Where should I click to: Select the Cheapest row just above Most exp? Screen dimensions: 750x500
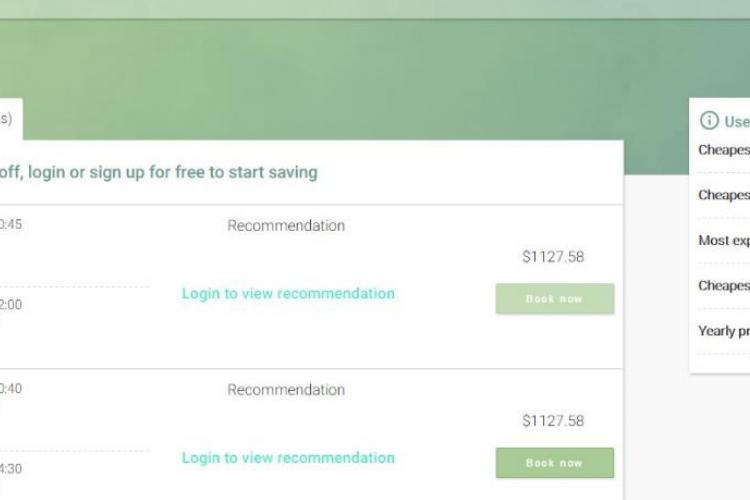(x=724, y=195)
